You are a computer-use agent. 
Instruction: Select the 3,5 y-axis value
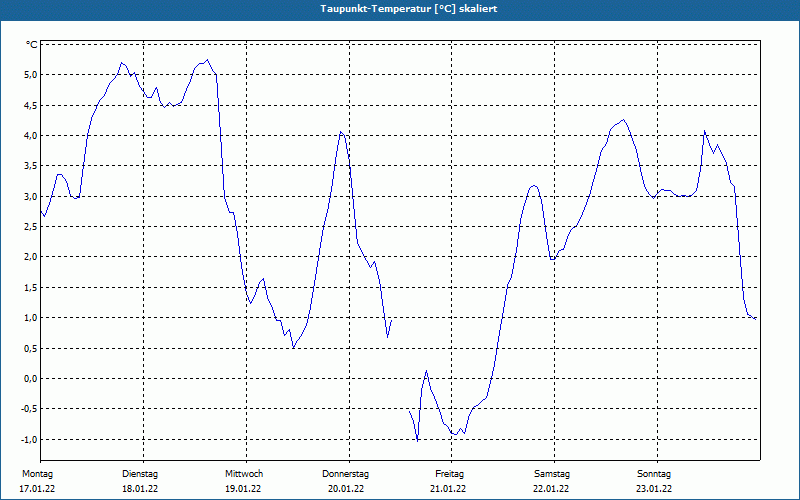(x=31, y=166)
